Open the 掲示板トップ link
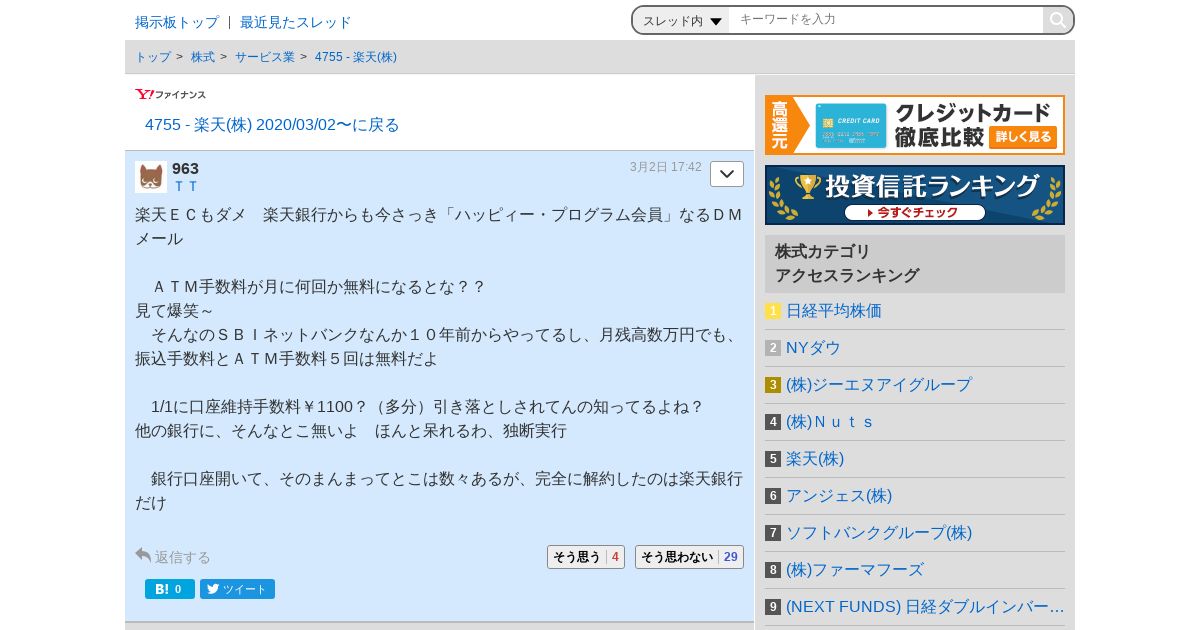This screenshot has width=1200, height=630. [177, 22]
